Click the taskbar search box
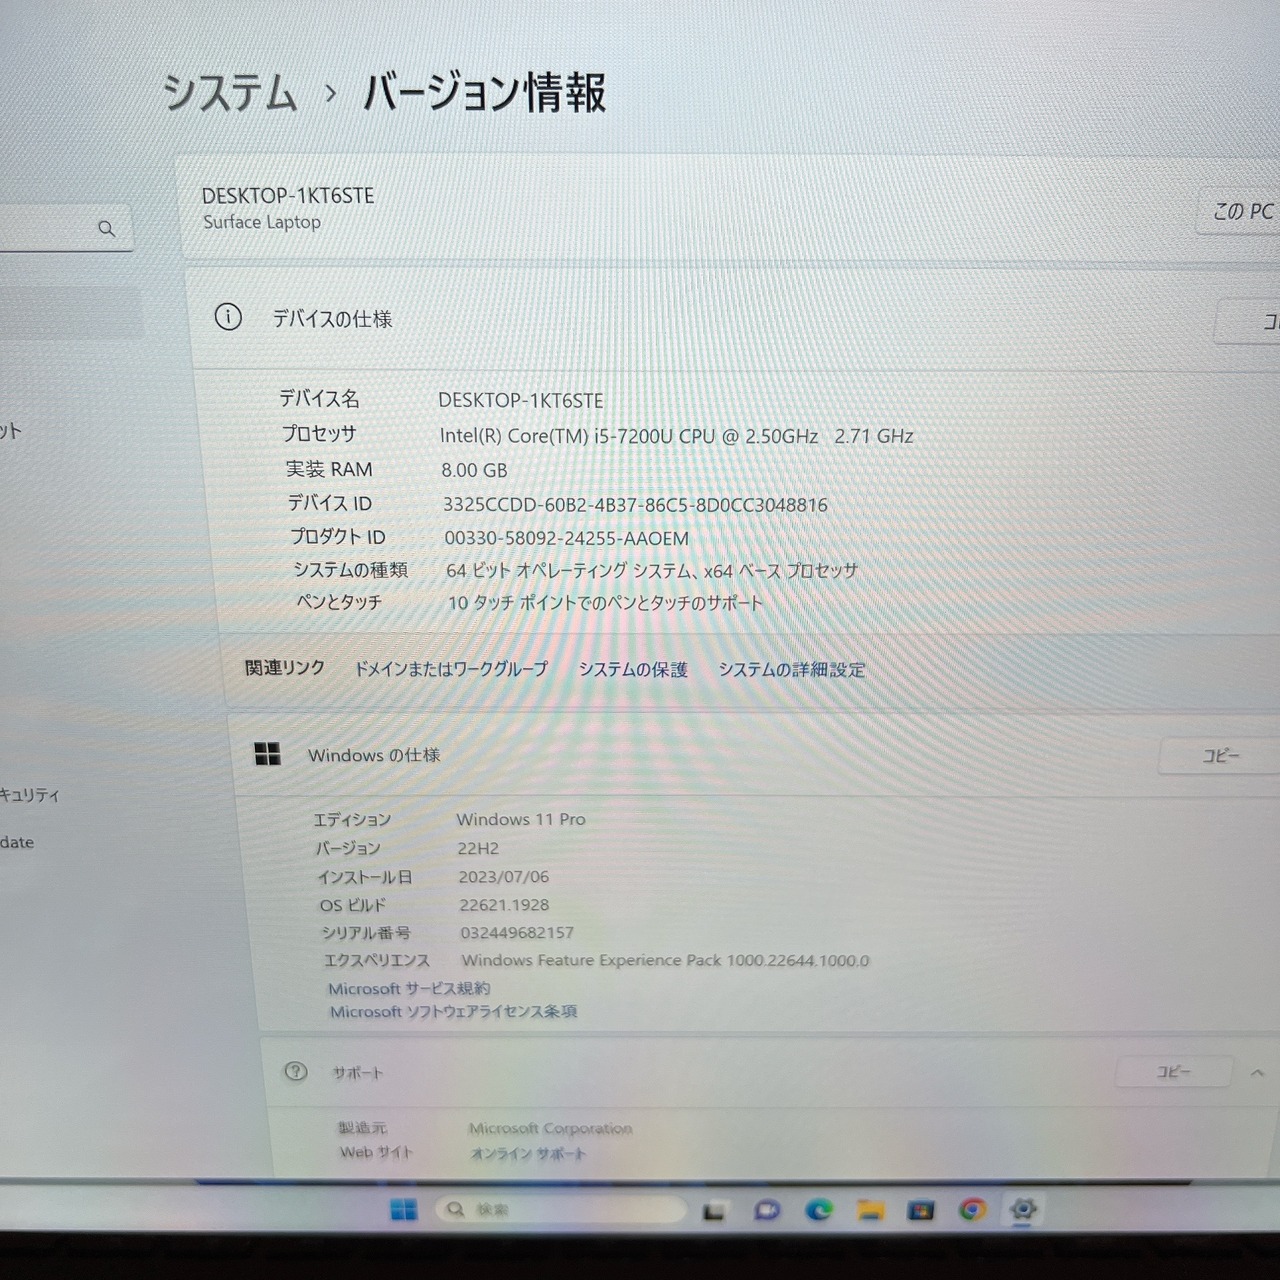 click(x=560, y=1210)
